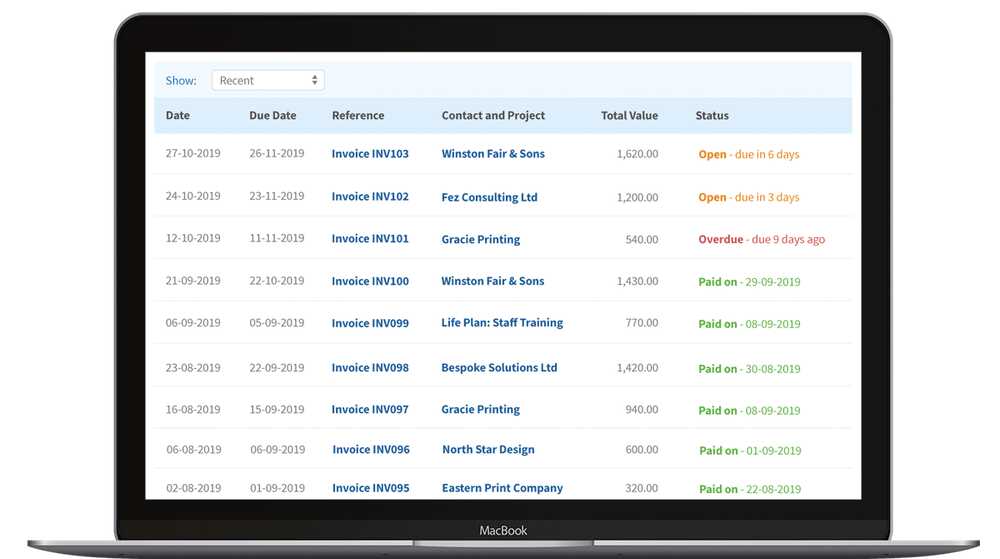The width and height of the screenshot is (1000, 559).
Task: Open Winston Fair & Sons contact on INV103 row
Action: point(493,154)
